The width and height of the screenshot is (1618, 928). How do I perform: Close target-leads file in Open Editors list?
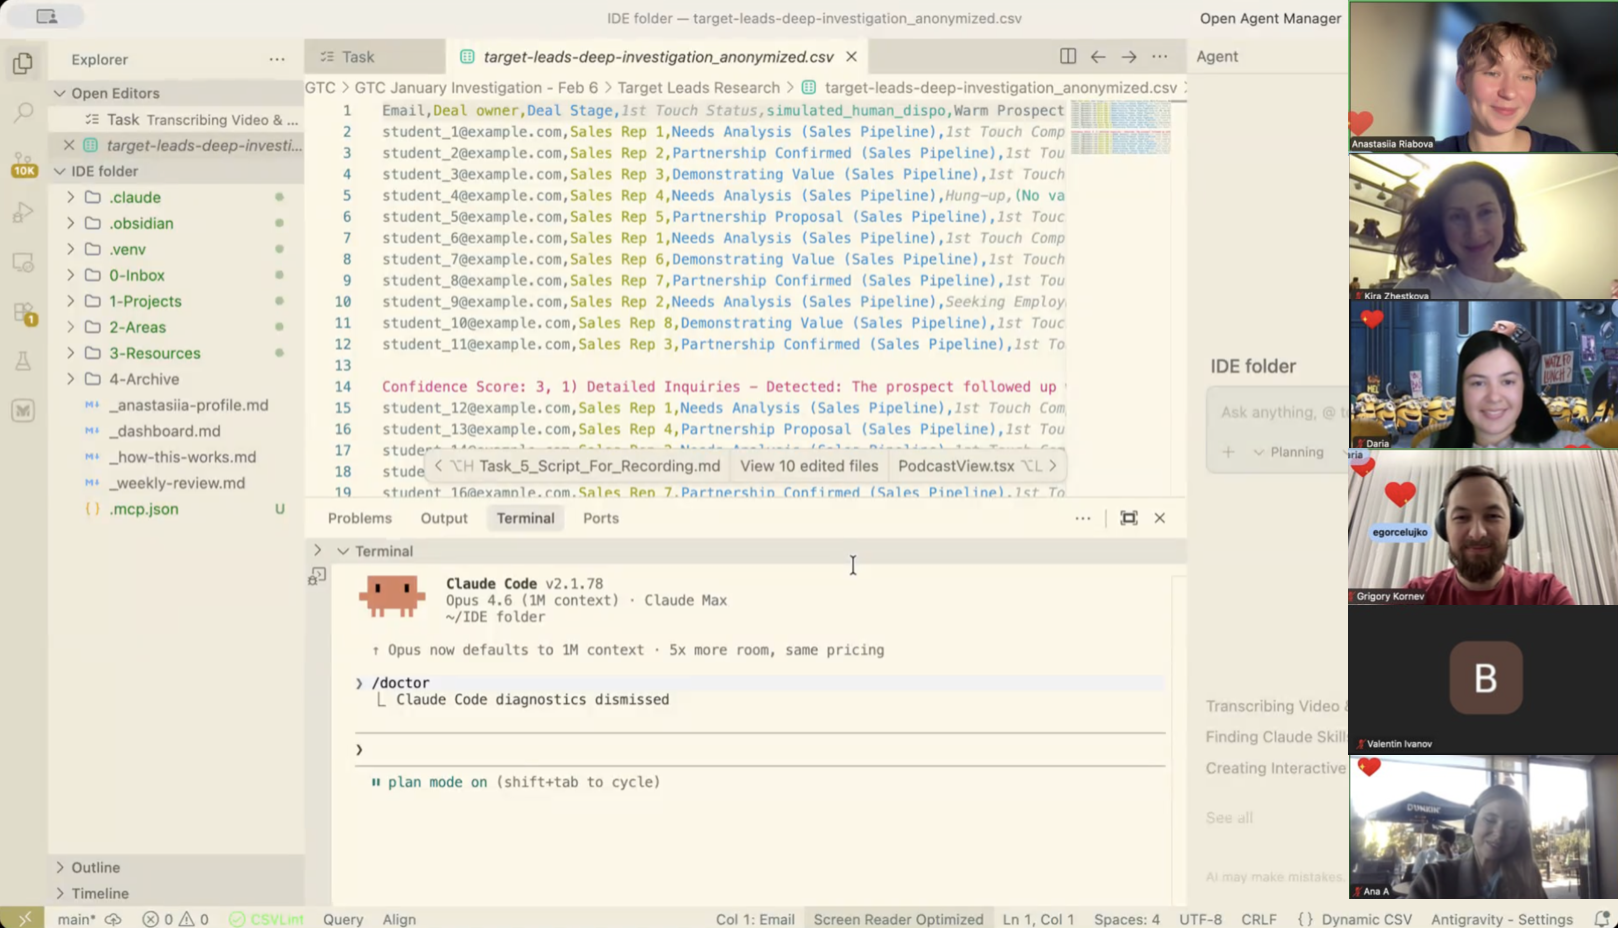pyautogui.click(x=69, y=145)
